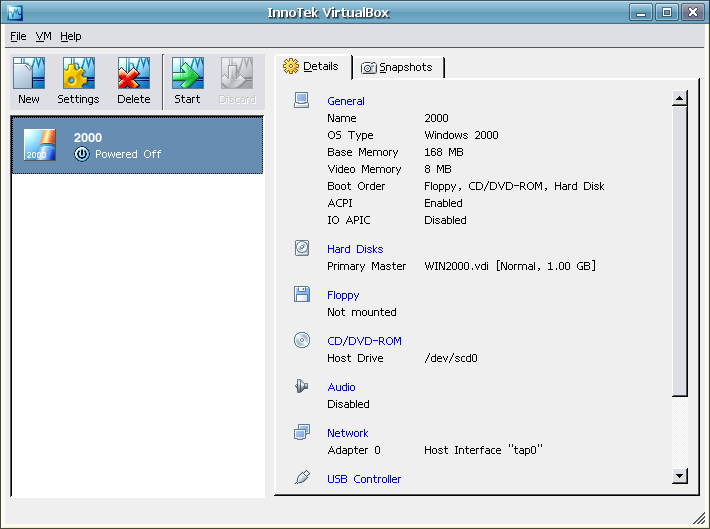Click the details scrollbar down arrow

click(x=680, y=476)
